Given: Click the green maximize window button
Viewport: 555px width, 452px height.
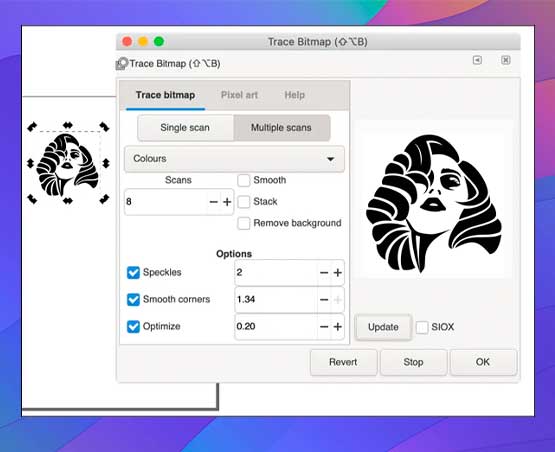Looking at the screenshot, I should point(159,41).
